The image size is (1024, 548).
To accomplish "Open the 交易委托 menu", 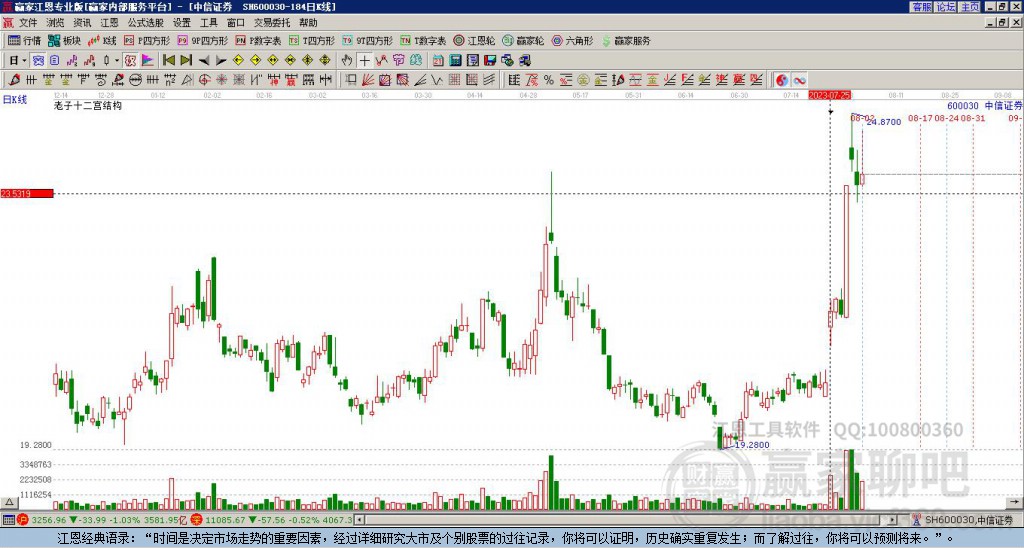I will click(x=272, y=23).
